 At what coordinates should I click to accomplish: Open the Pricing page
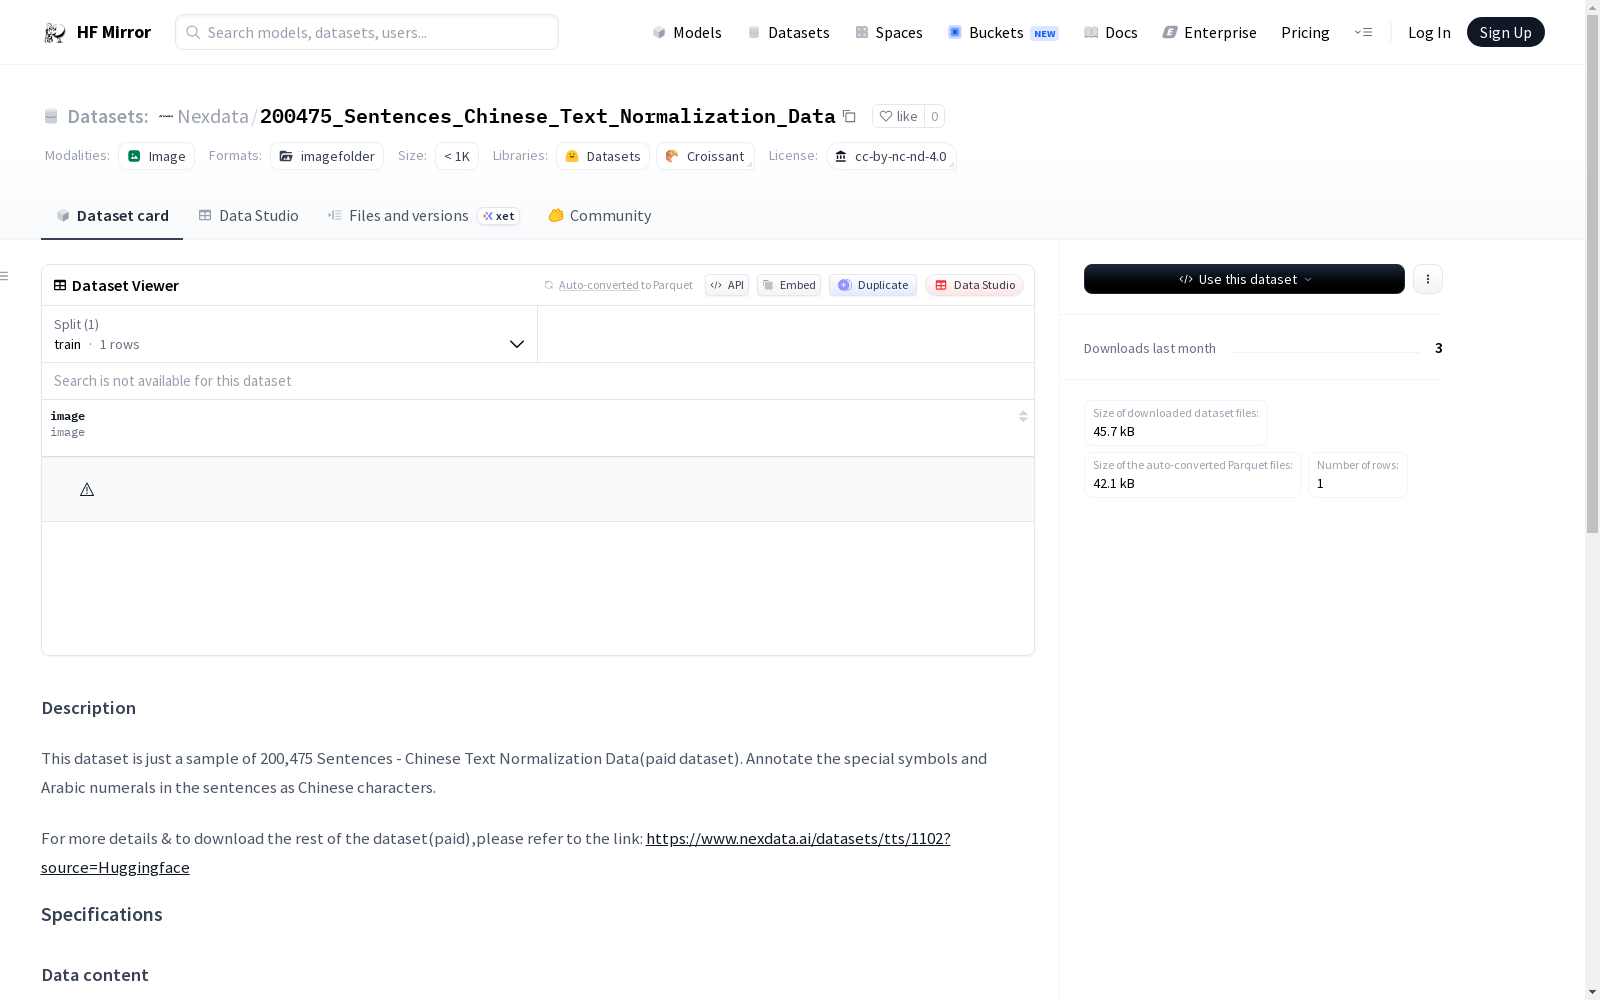point(1305,32)
